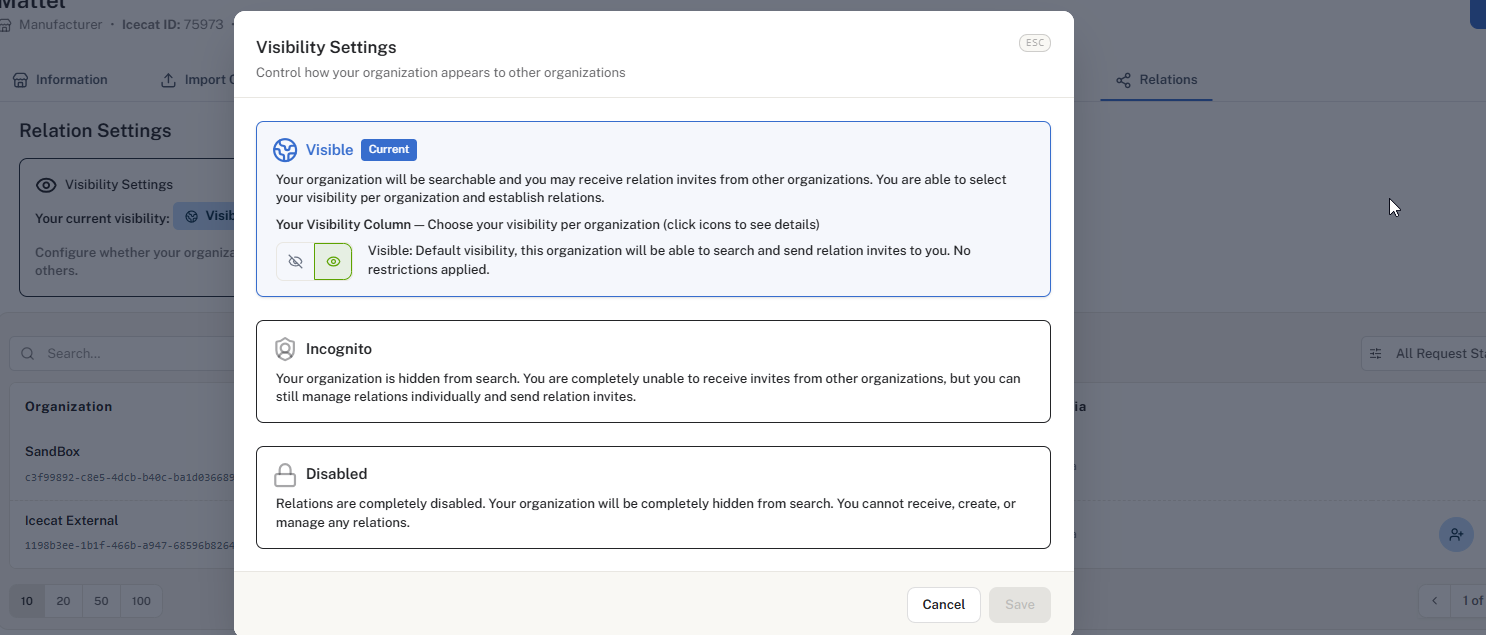
Task: Choose the Incognito visibility option
Action: (653, 371)
